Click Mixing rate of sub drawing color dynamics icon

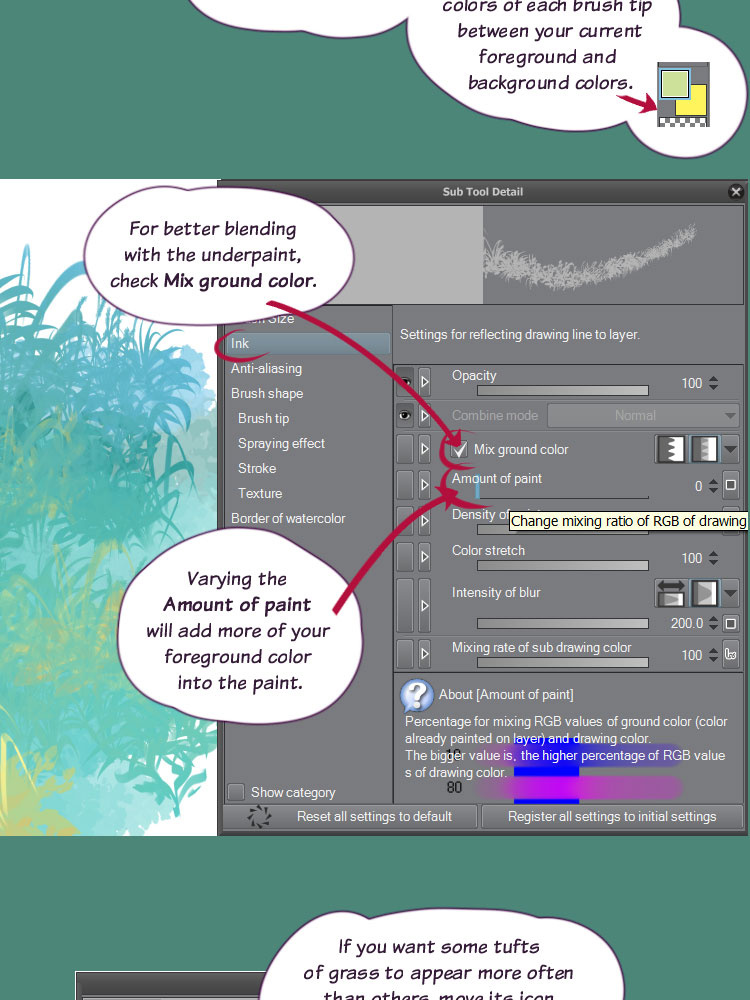click(x=731, y=656)
